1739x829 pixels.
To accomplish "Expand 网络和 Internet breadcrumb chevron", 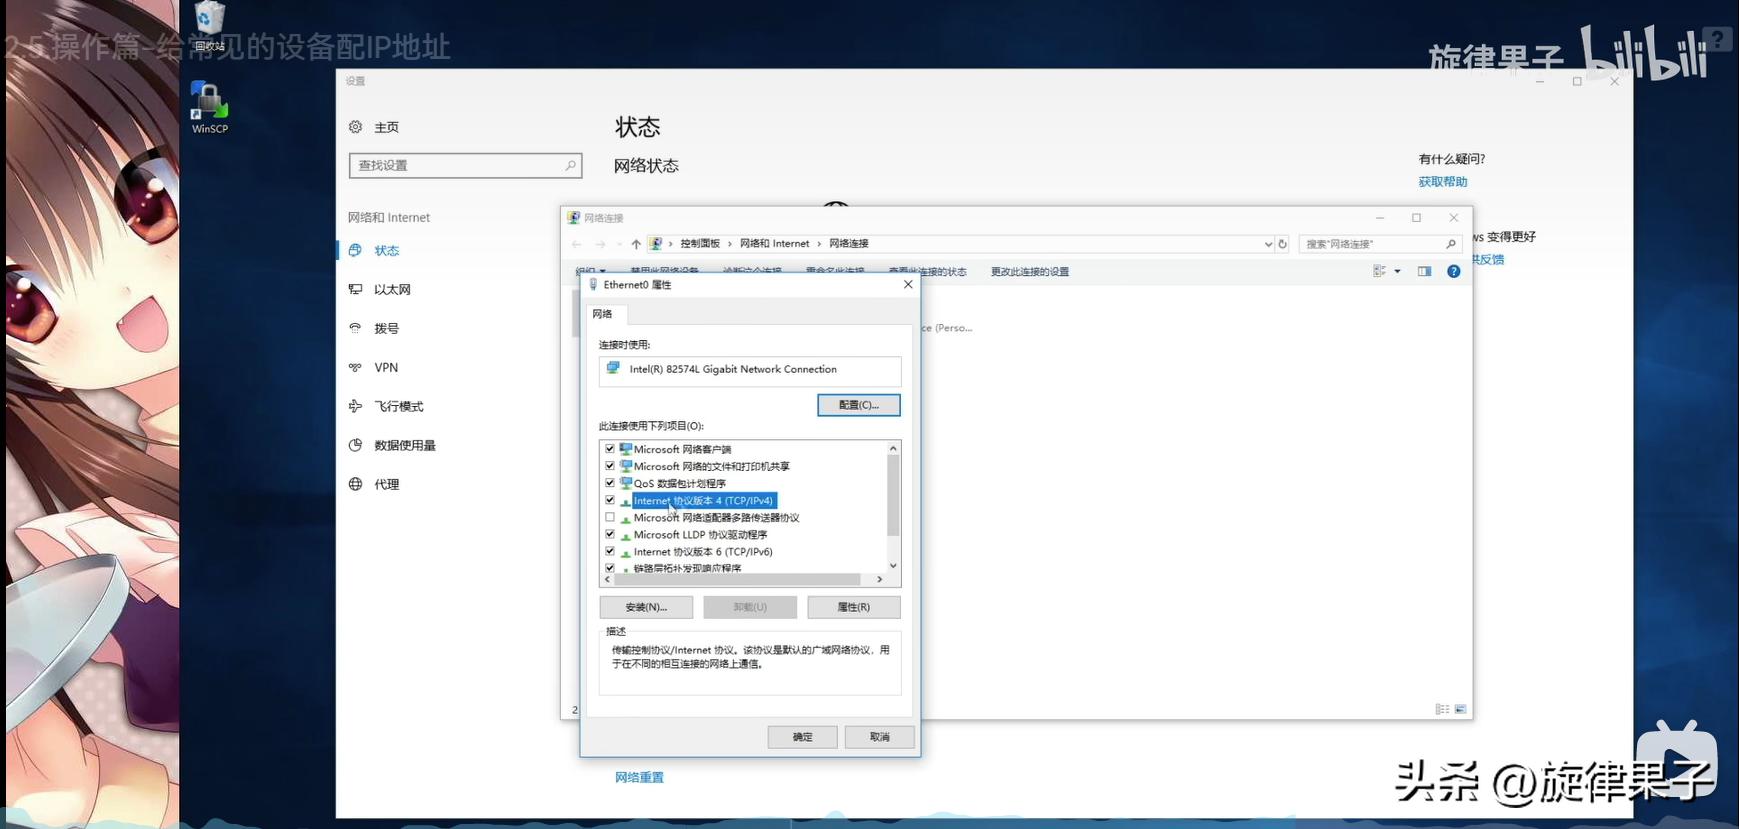I will pyautogui.click(x=819, y=244).
